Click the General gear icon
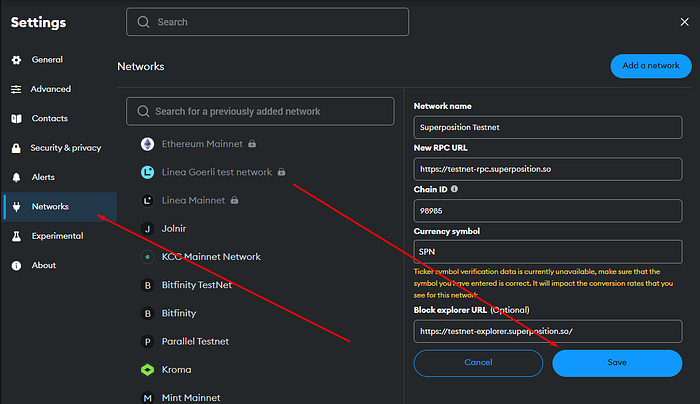 pyautogui.click(x=16, y=60)
